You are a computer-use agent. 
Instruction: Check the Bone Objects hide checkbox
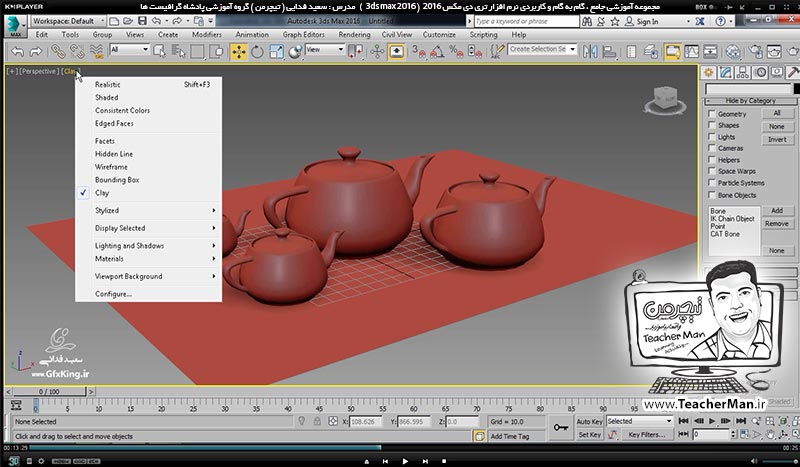pyautogui.click(x=711, y=194)
